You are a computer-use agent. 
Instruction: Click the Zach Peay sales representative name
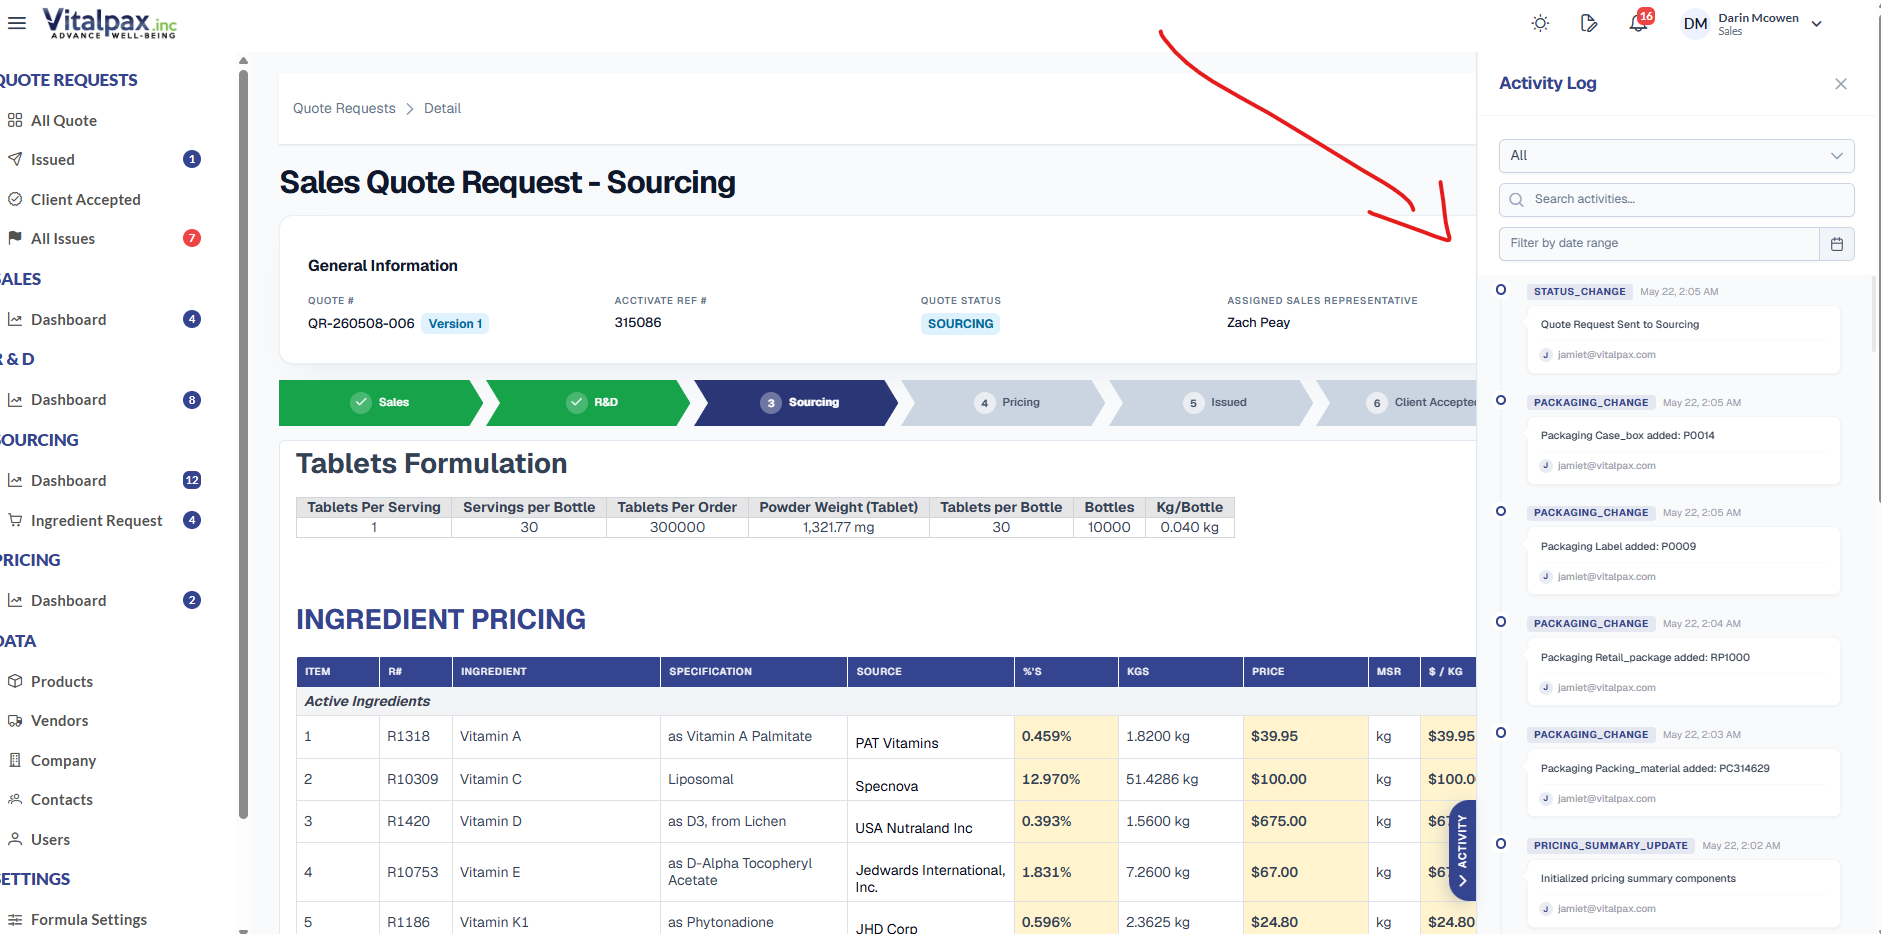1258,323
